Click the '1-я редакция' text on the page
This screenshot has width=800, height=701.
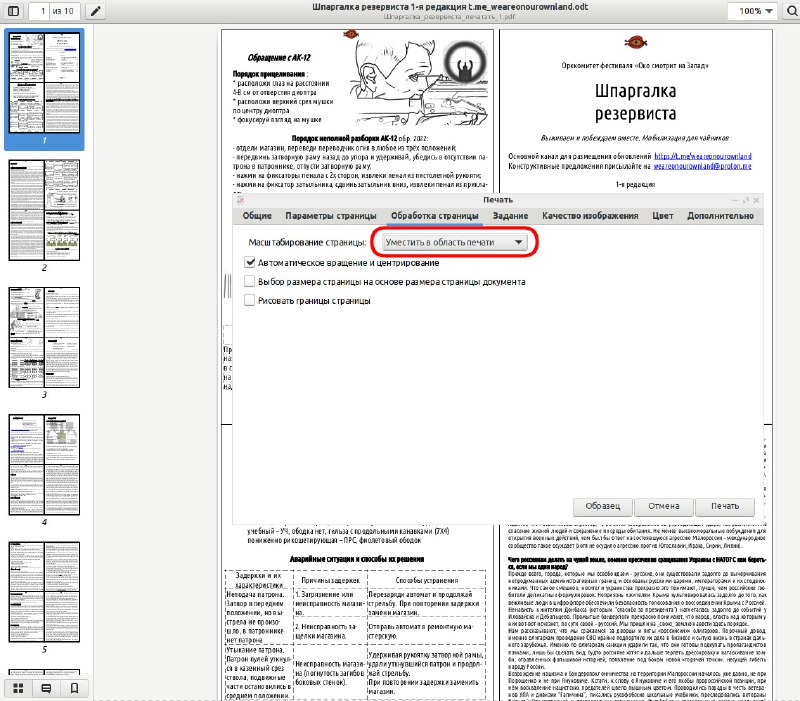click(635, 184)
